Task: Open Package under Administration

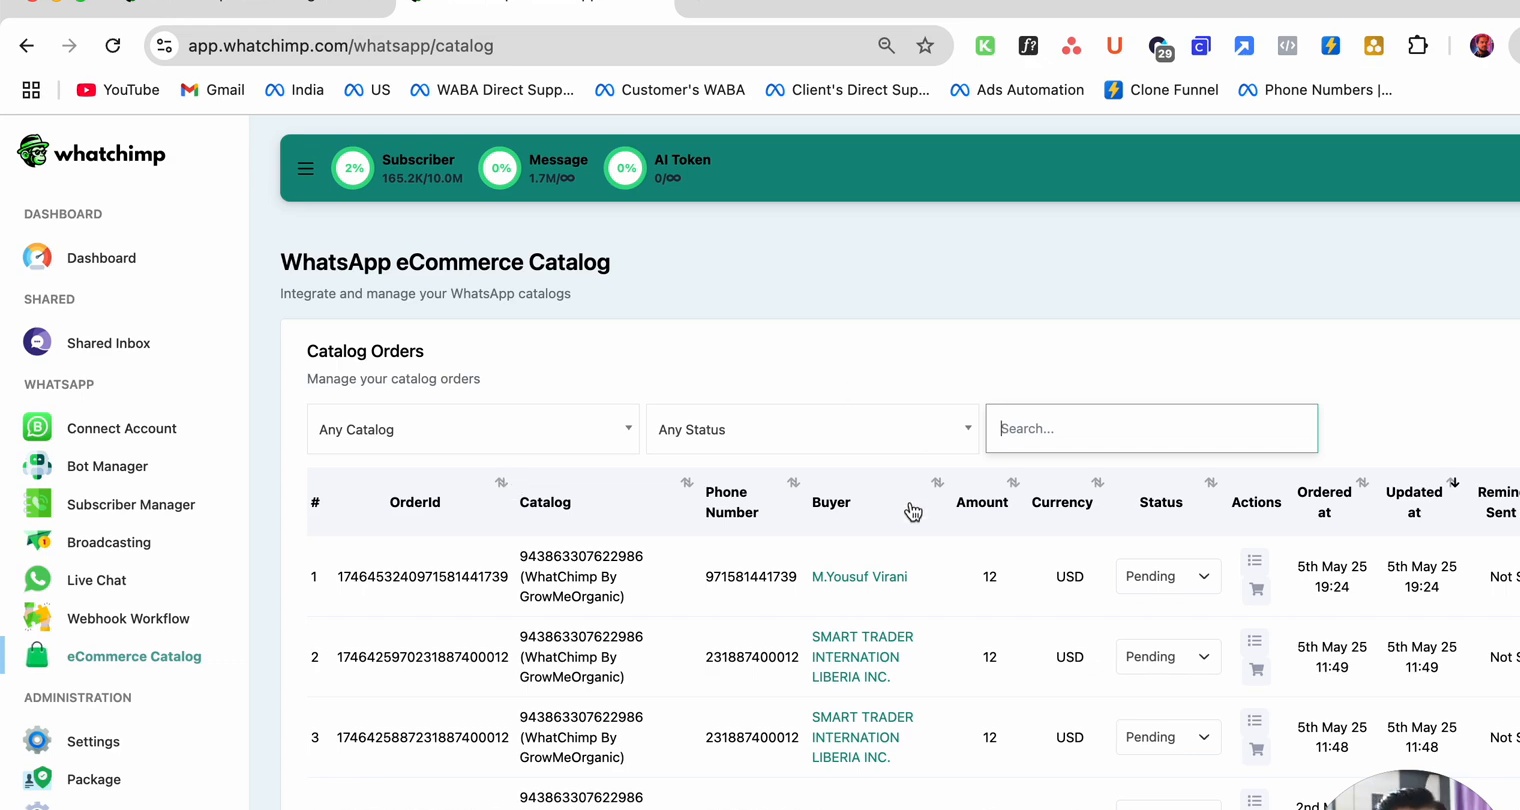Action: pyautogui.click(x=72, y=779)
